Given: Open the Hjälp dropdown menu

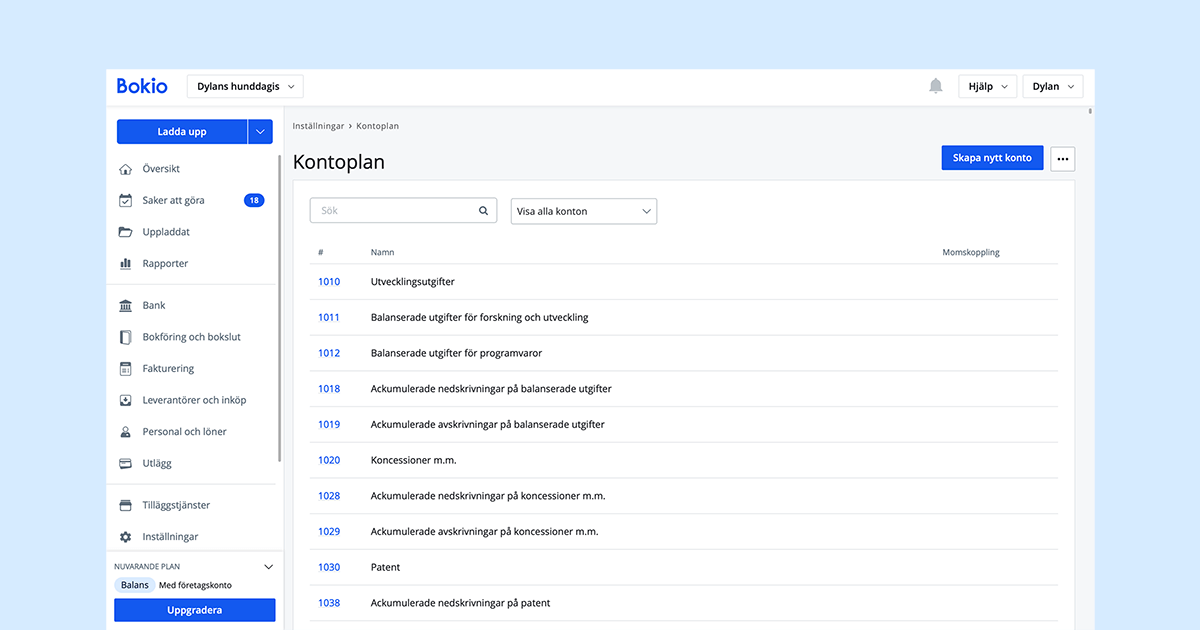Looking at the screenshot, I should [x=987, y=87].
